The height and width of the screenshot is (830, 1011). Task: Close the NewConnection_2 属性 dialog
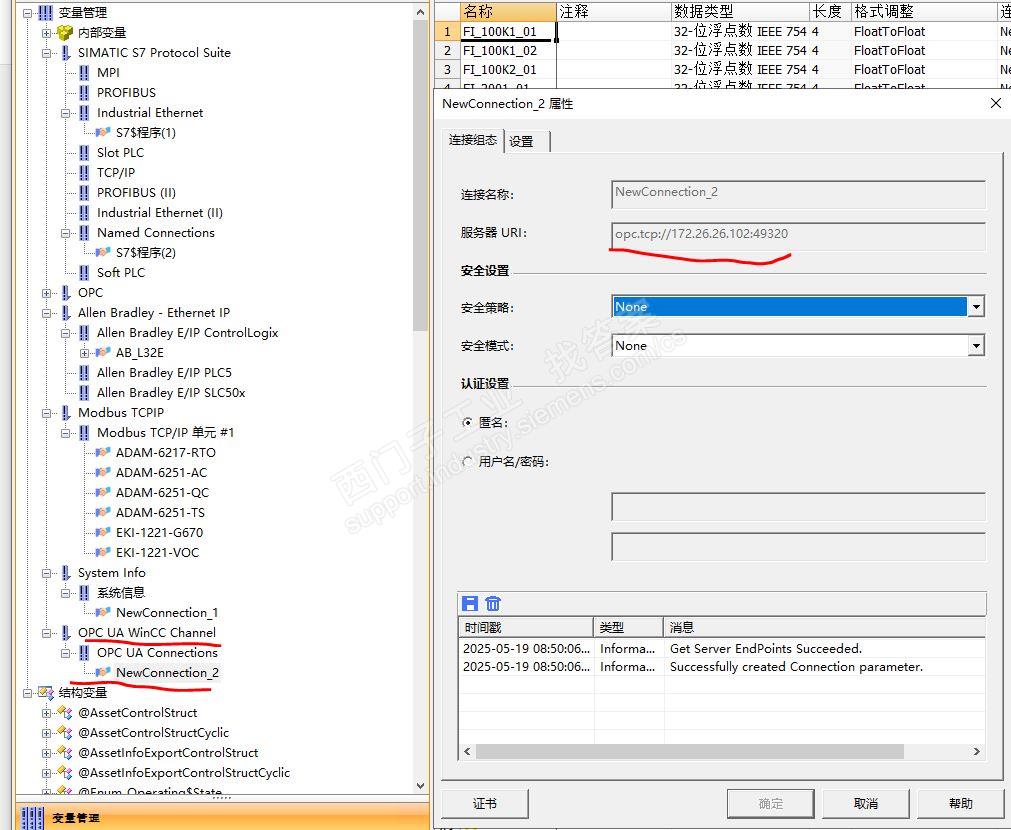(996, 103)
